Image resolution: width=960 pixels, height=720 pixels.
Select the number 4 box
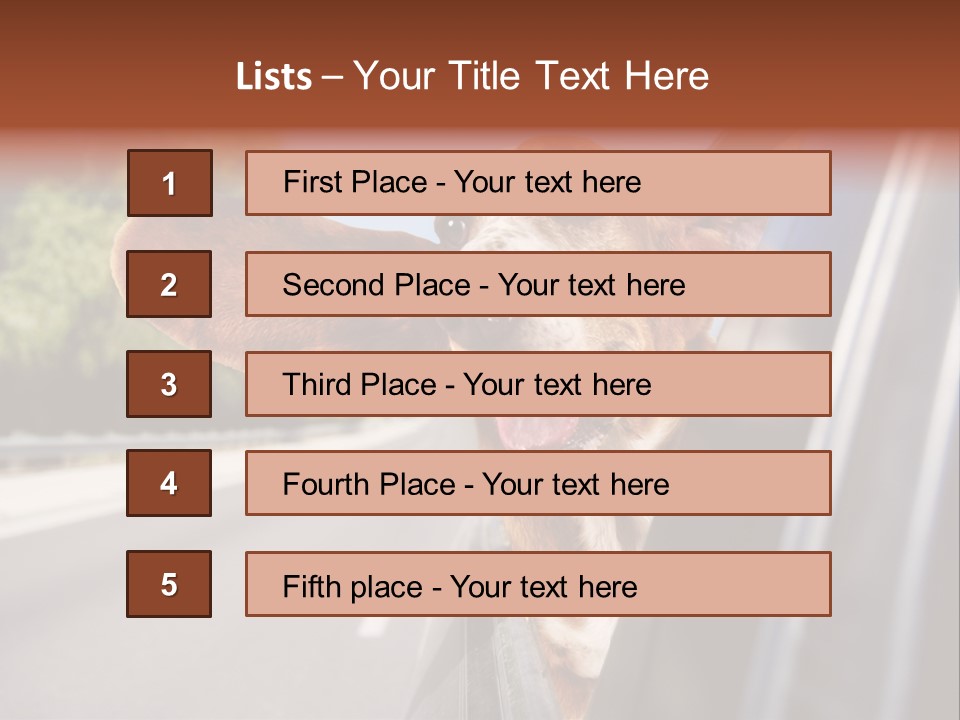(169, 483)
